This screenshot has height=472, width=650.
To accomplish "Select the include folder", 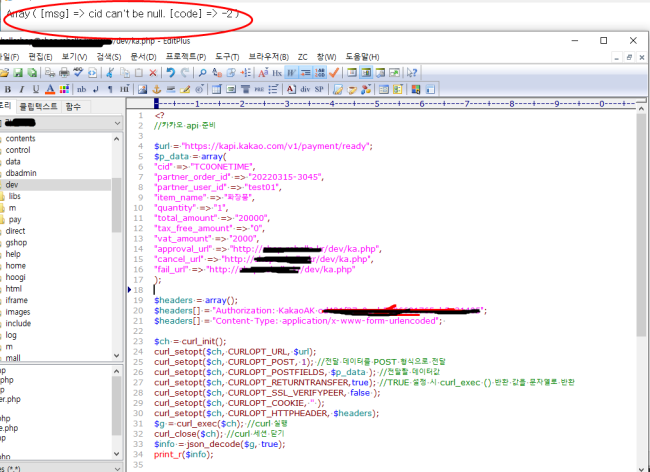I will coord(18,323).
